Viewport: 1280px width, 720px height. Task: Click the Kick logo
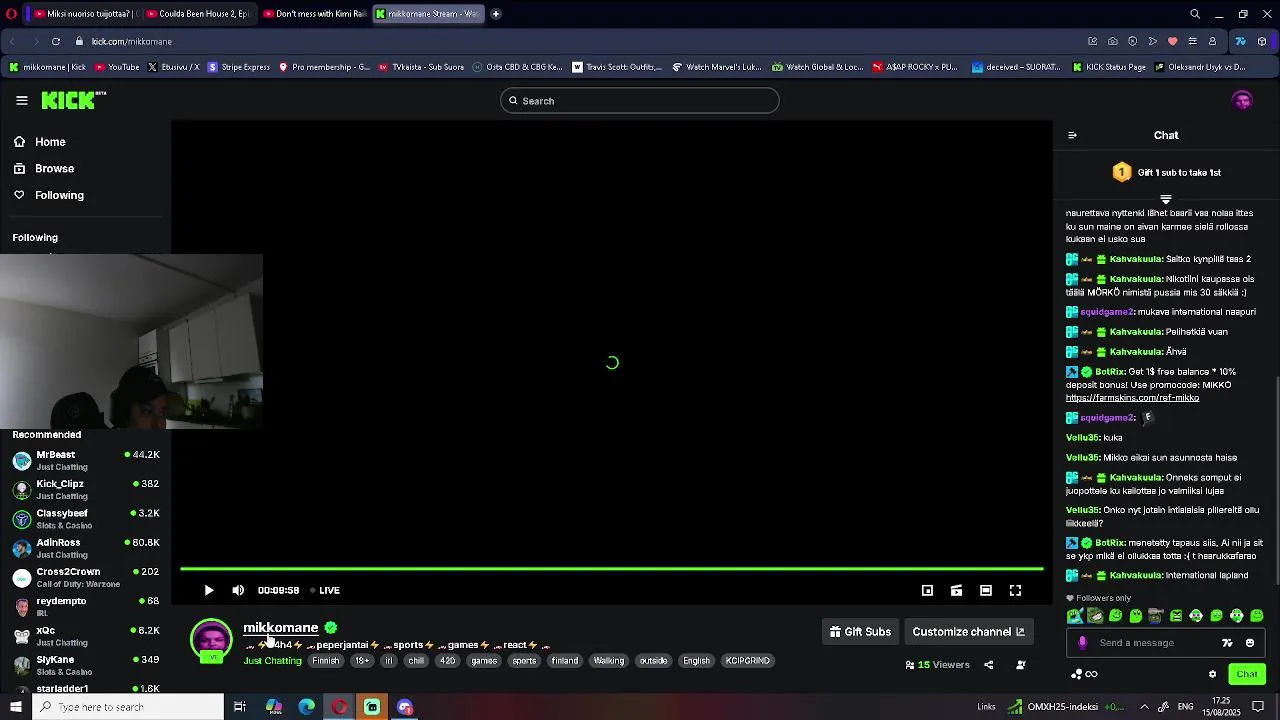73,100
